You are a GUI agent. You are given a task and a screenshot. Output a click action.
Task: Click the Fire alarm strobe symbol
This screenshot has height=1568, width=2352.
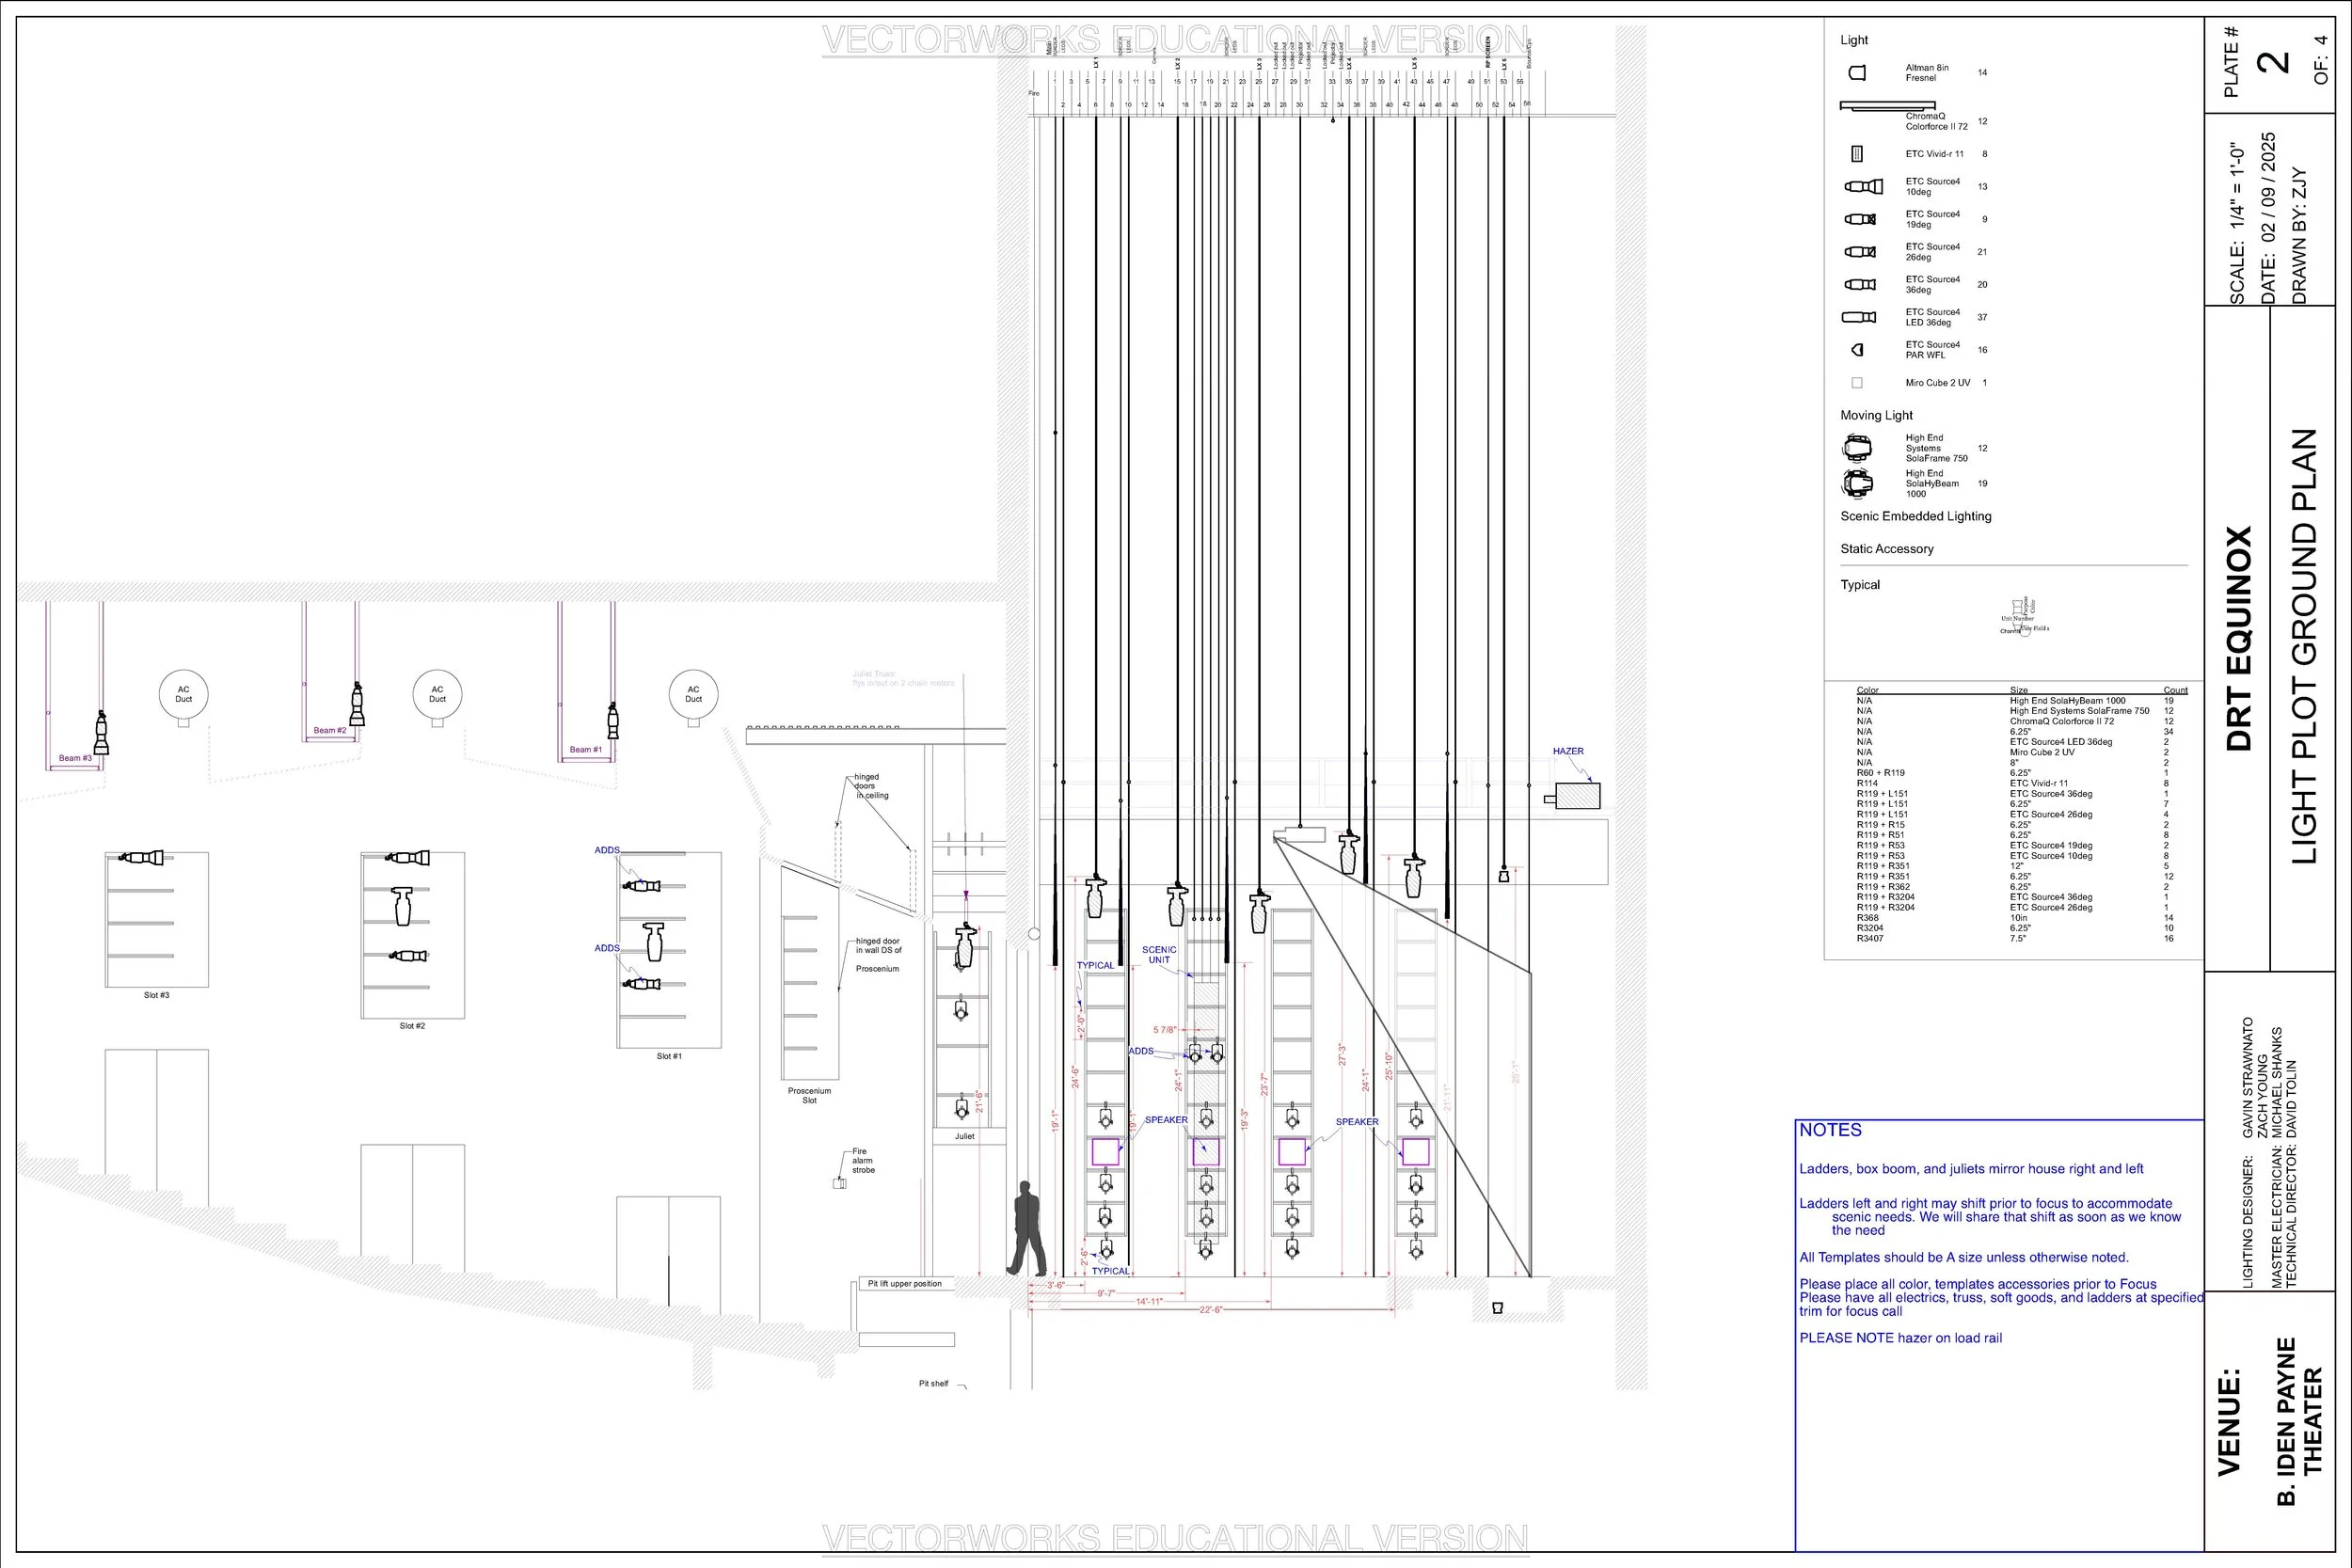(x=839, y=1184)
